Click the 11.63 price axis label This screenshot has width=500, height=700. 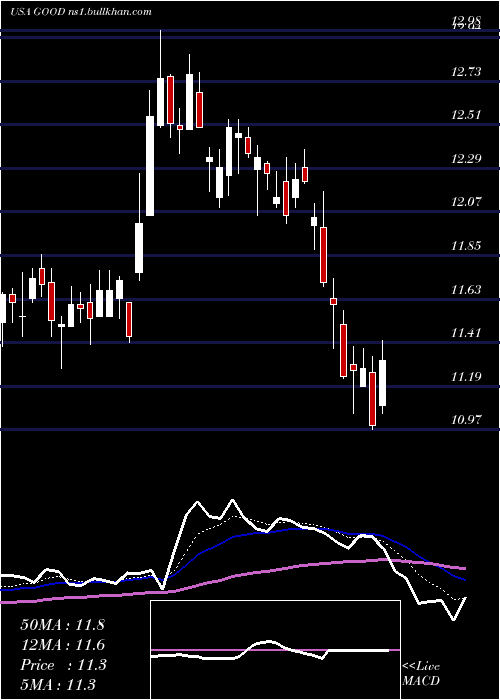(467, 290)
